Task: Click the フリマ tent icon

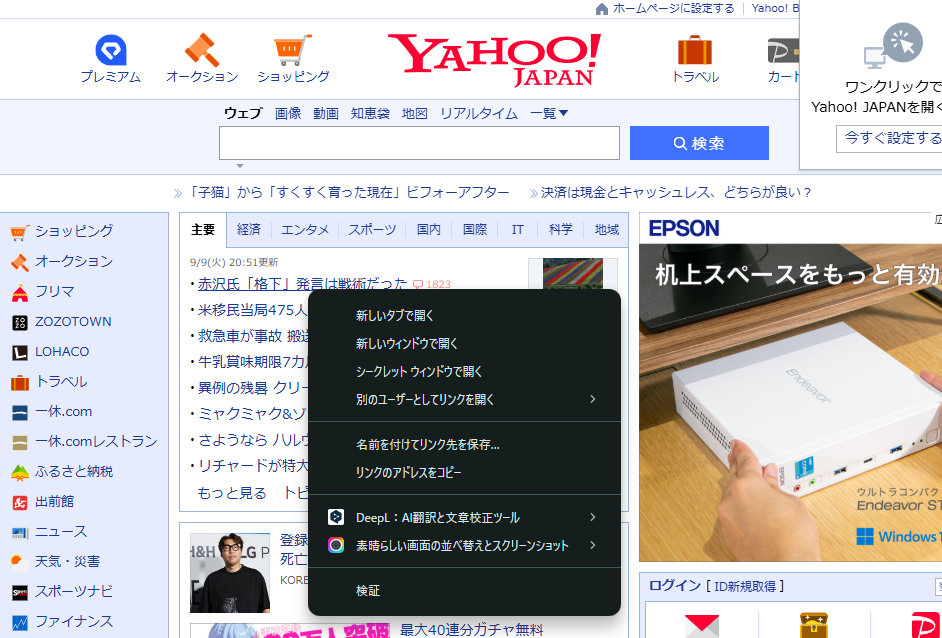Action: [20, 293]
